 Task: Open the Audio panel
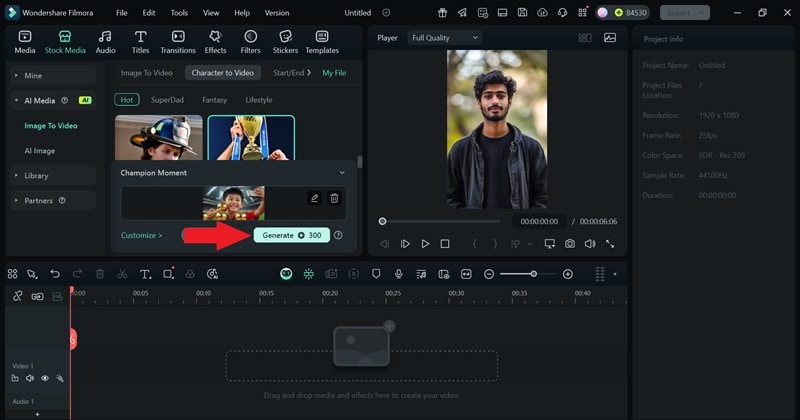coord(105,42)
